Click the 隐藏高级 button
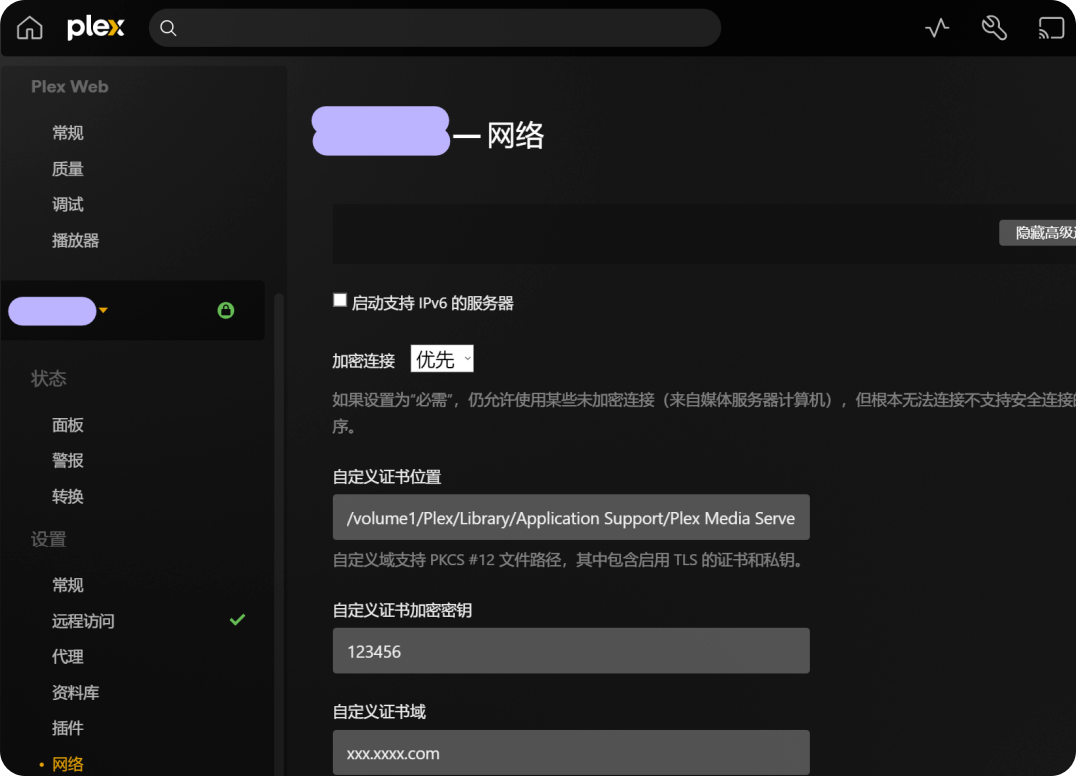The width and height of the screenshot is (1076, 776). [1038, 233]
